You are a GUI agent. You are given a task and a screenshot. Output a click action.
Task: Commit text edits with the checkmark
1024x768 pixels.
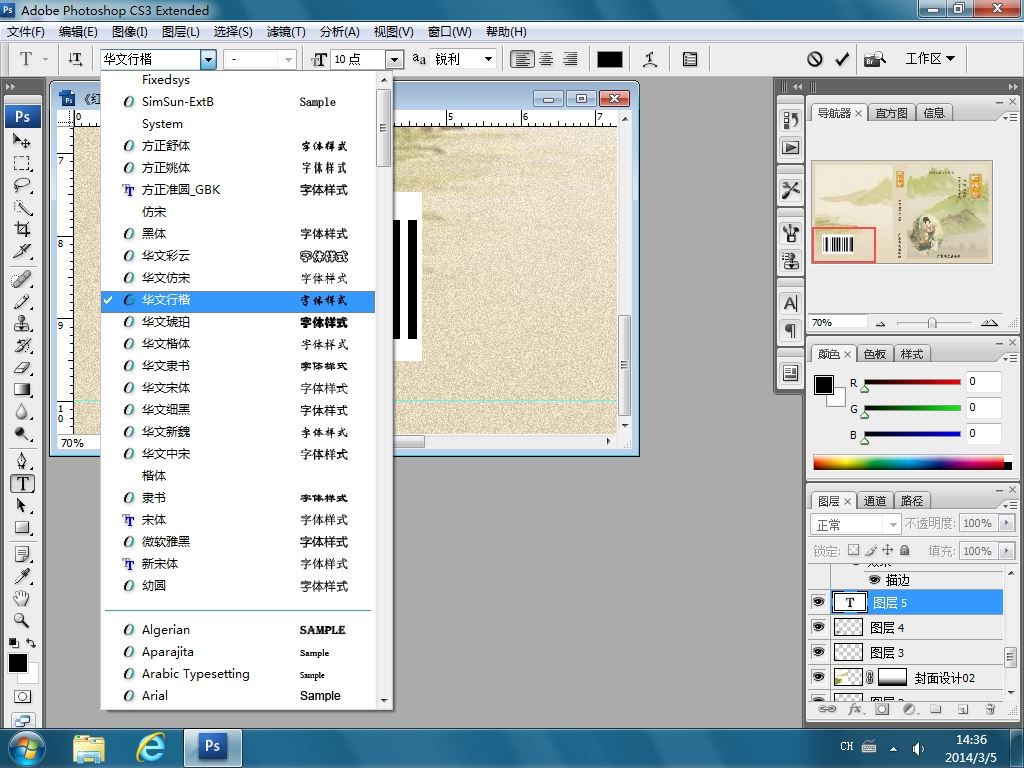(x=842, y=59)
